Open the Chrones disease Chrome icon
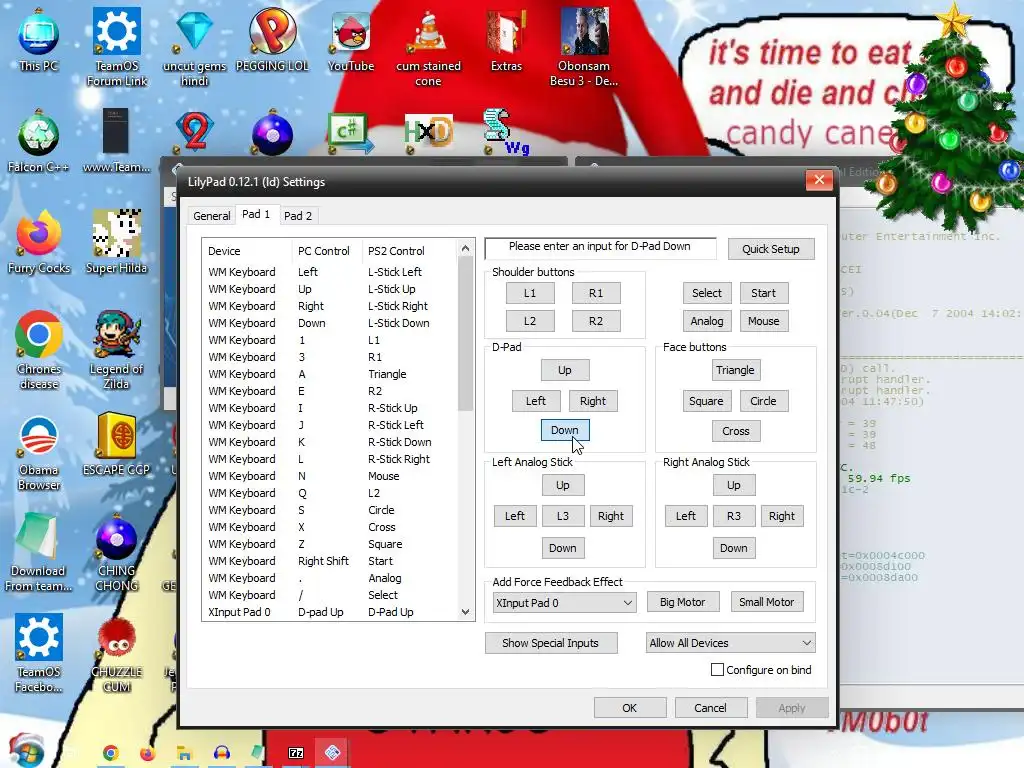1024x768 pixels. pos(39,349)
